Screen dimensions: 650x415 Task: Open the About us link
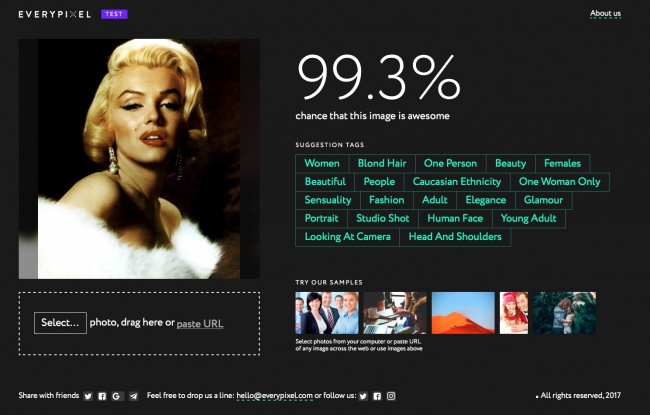[x=605, y=14]
